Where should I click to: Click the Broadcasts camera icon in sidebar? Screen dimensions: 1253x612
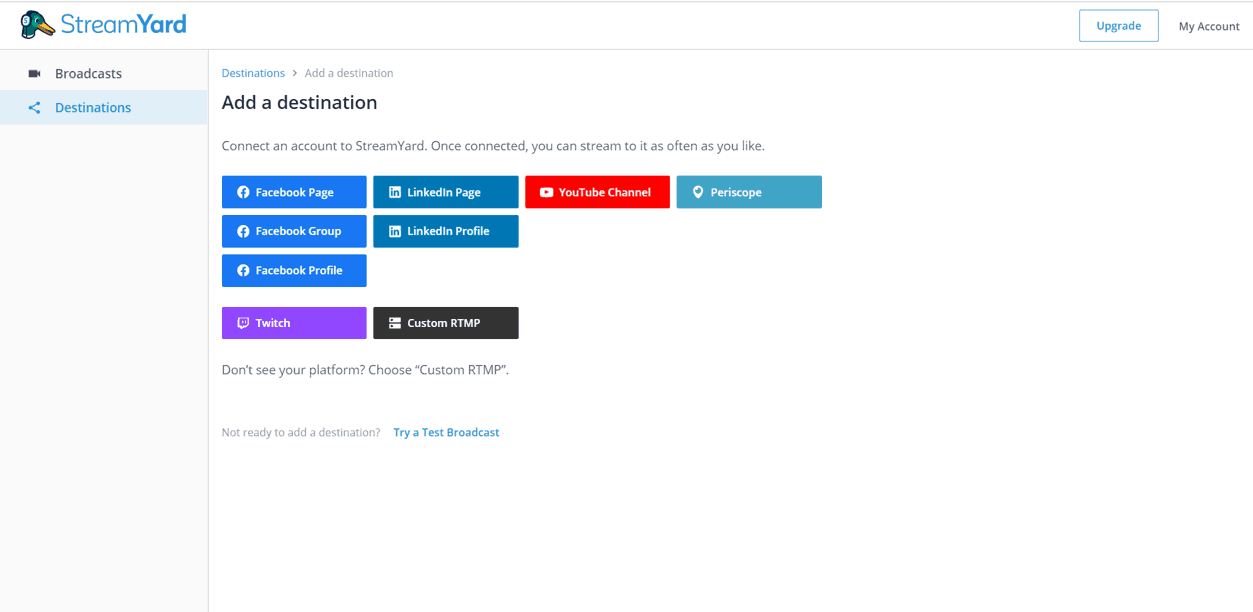click(x=35, y=74)
